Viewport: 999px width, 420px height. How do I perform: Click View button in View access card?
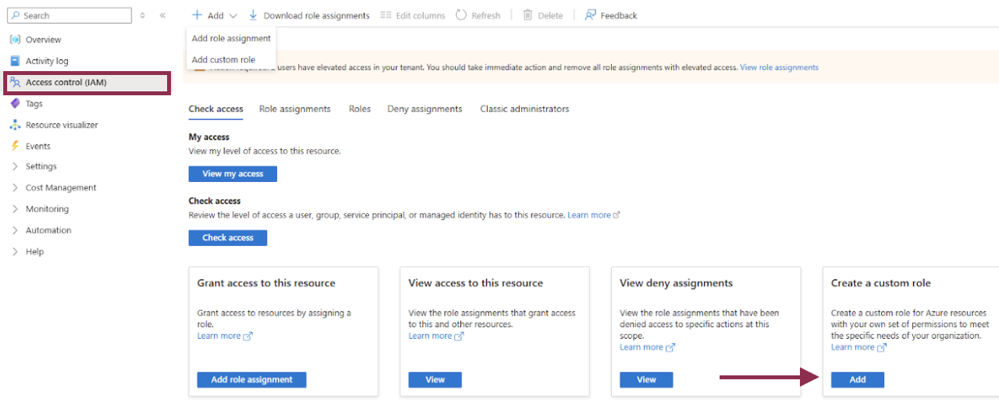pyautogui.click(x=435, y=379)
